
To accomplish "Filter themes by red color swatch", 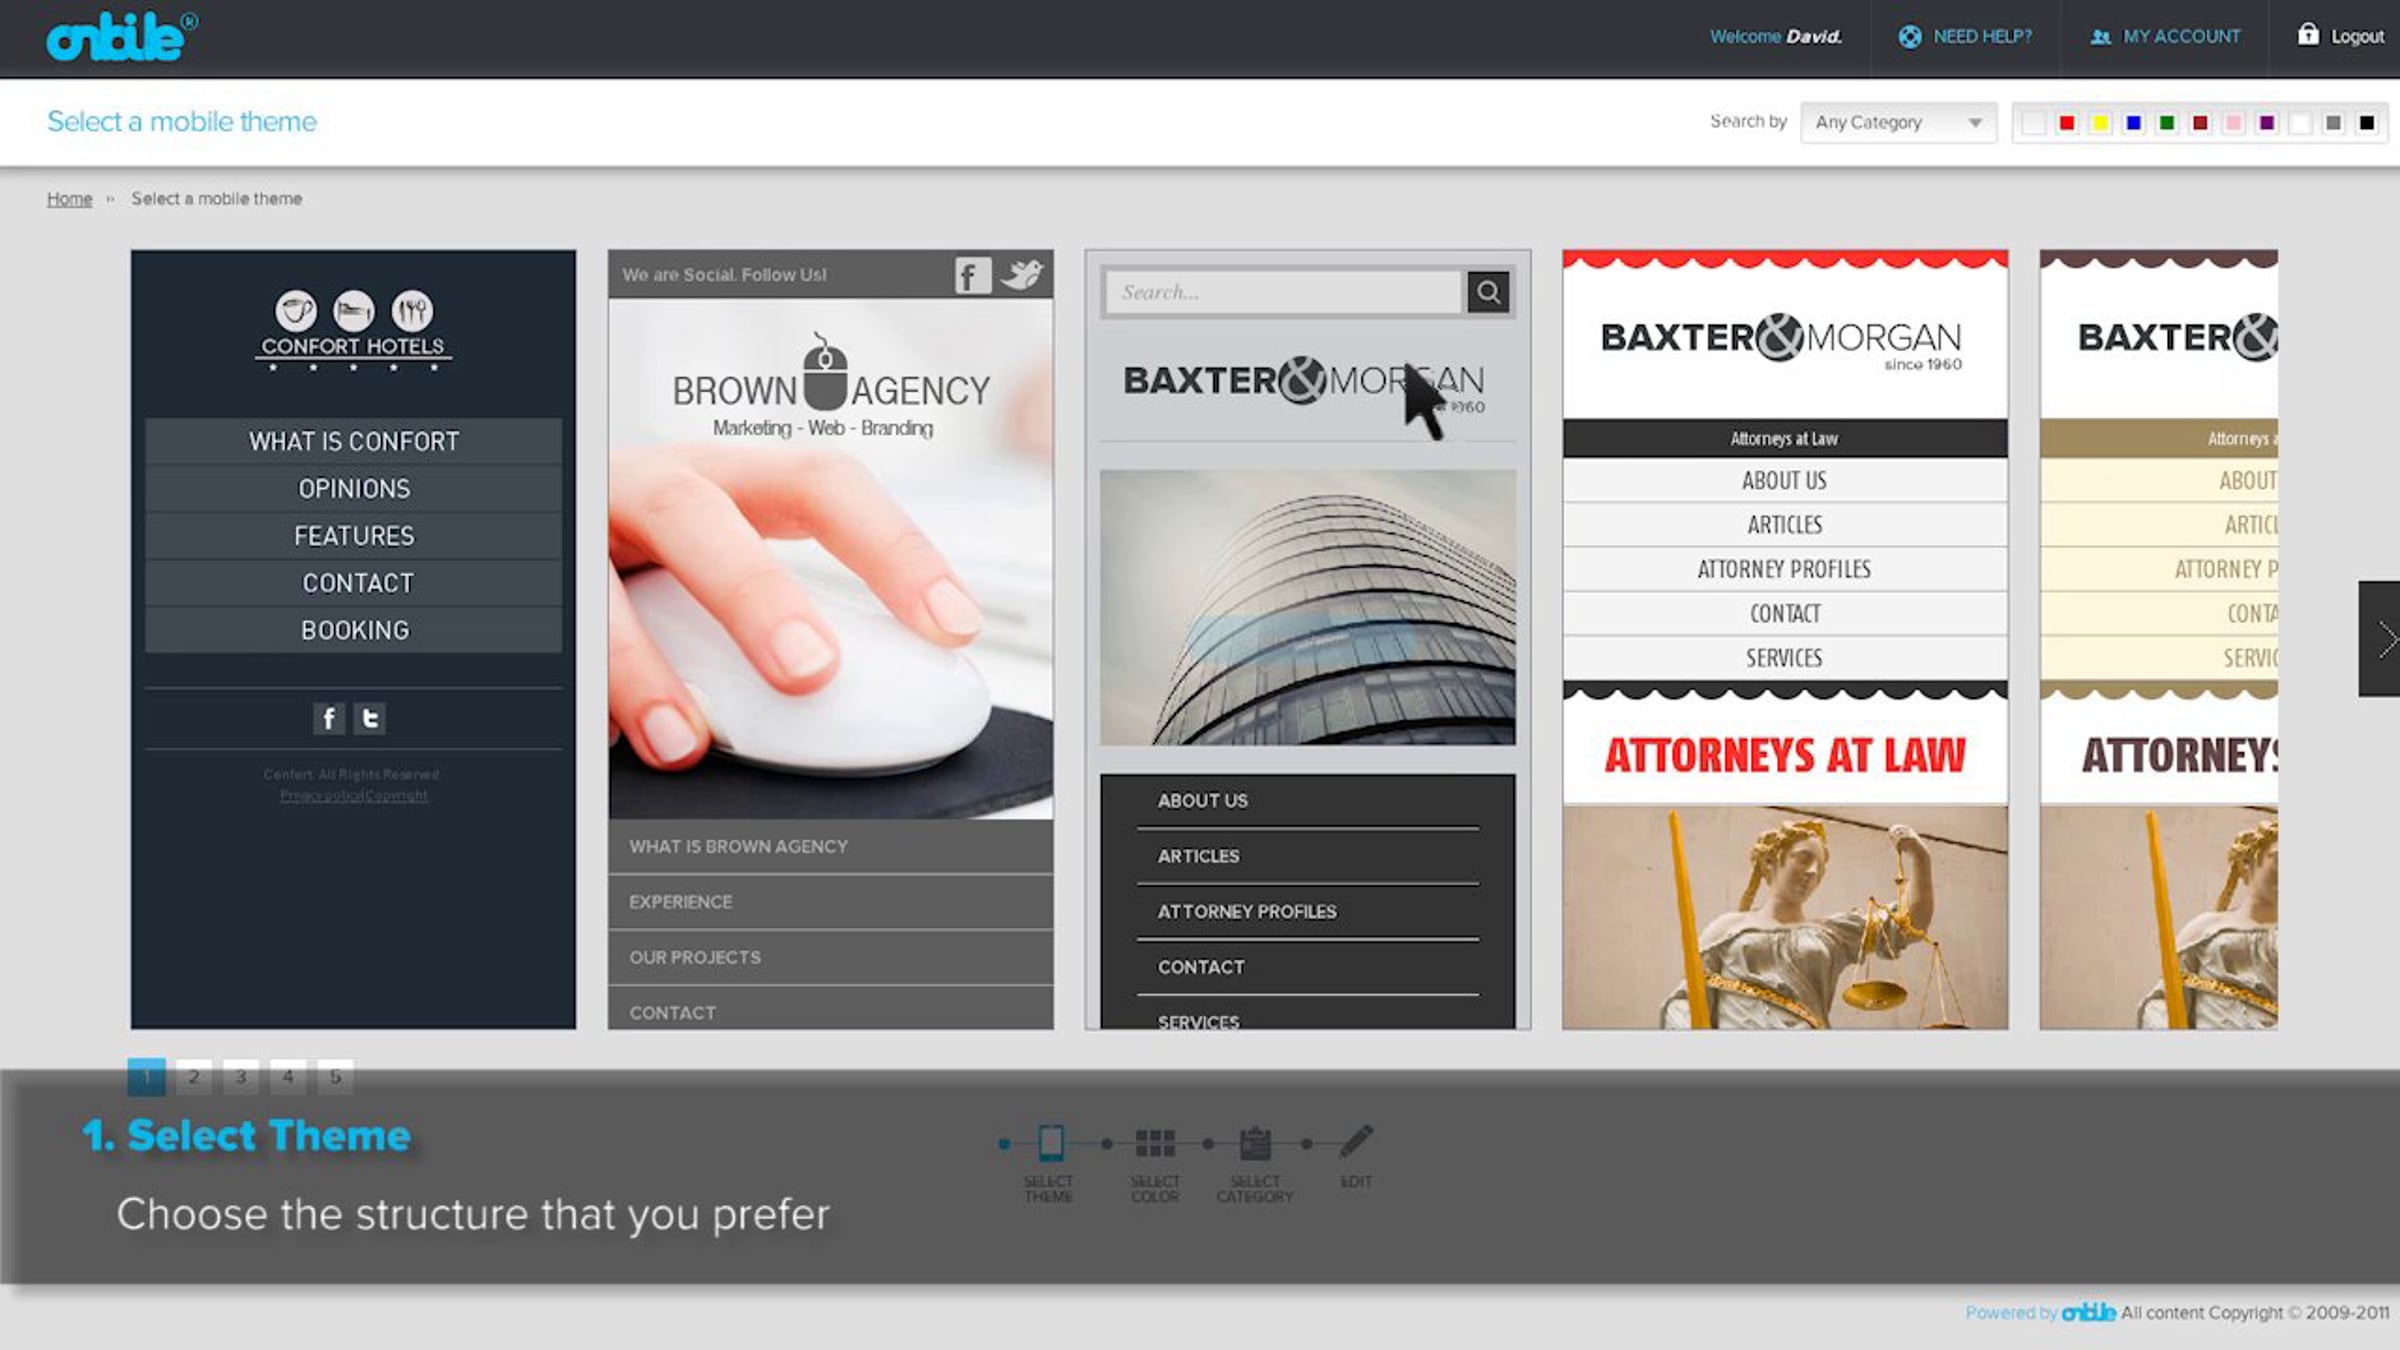I will [x=2066, y=123].
